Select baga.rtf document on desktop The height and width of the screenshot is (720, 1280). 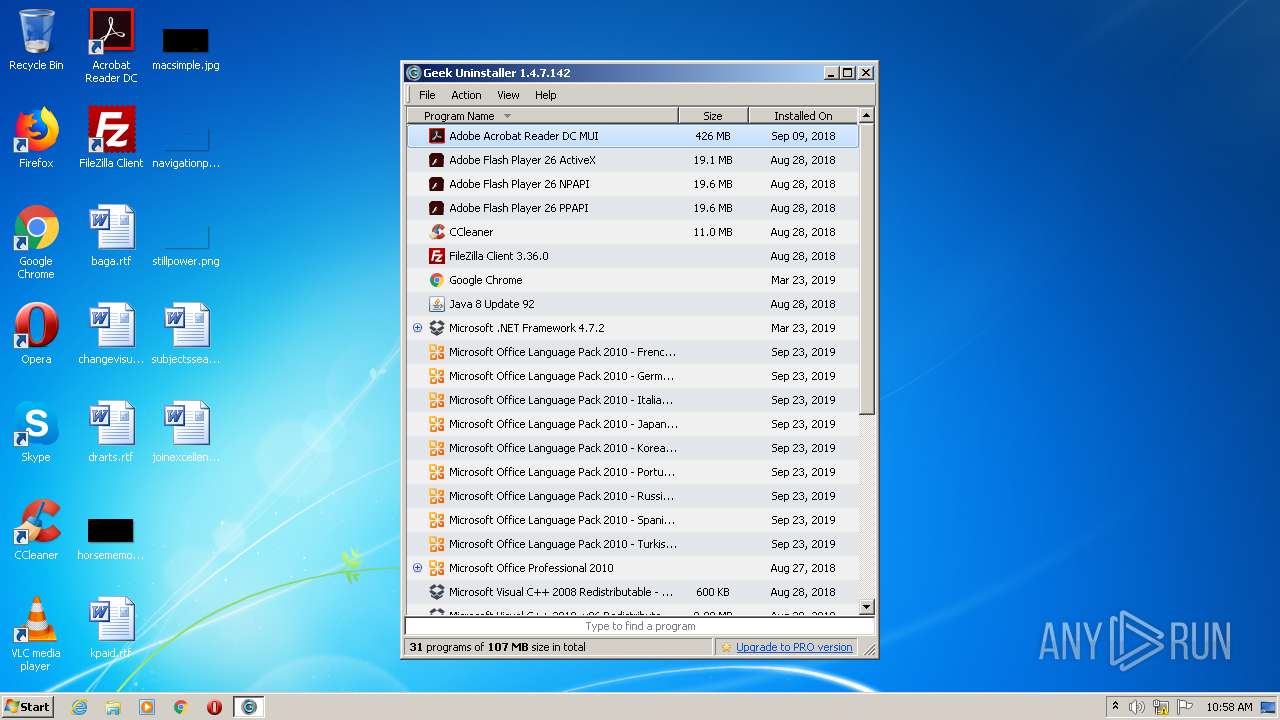click(x=111, y=236)
